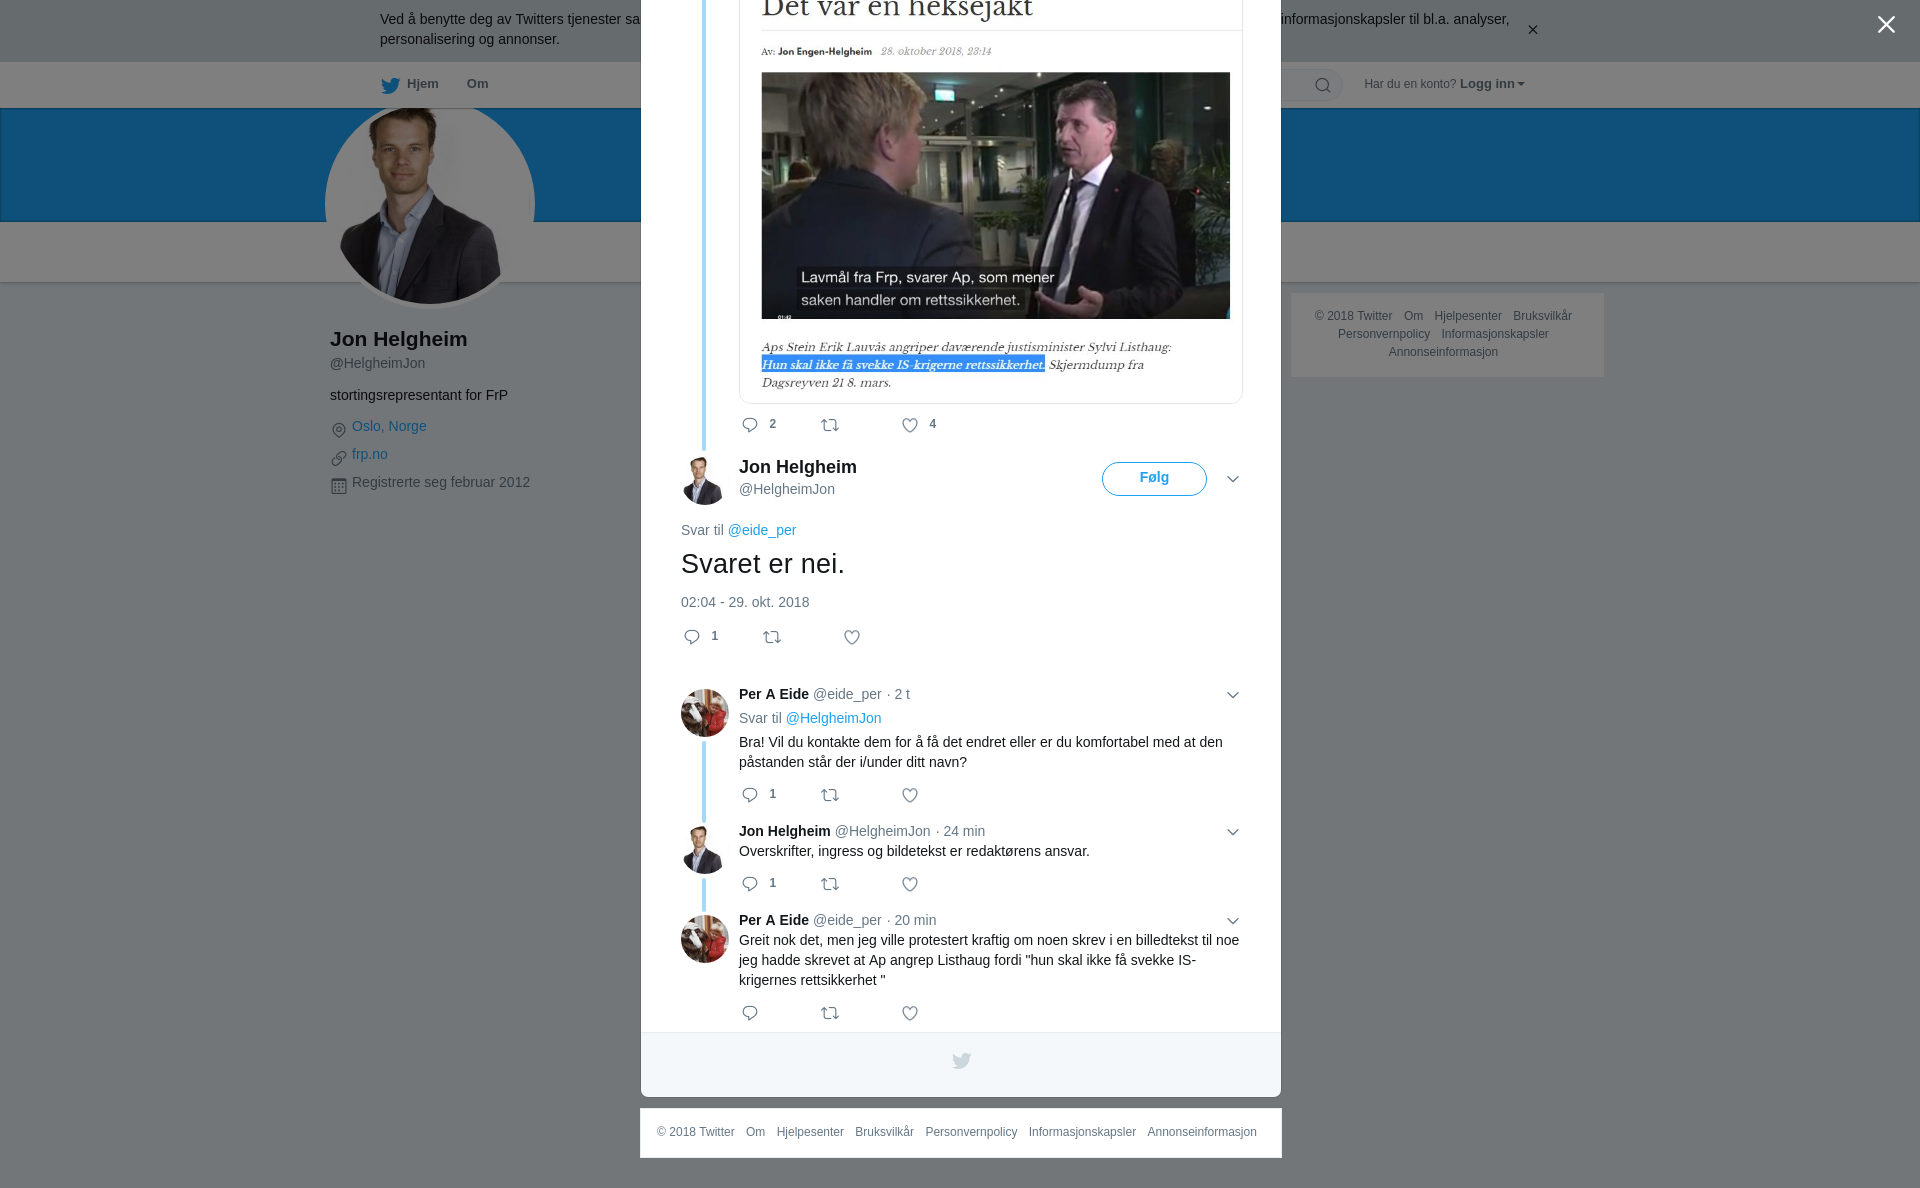Reply to the 'Greit nok det' tweet
1920x1188 pixels.
pos(750,1014)
